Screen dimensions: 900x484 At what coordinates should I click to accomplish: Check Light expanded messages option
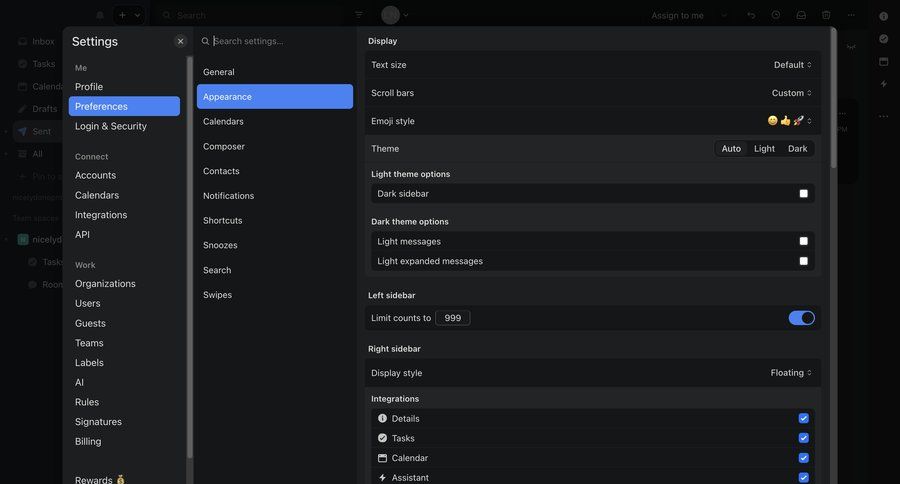(x=804, y=261)
